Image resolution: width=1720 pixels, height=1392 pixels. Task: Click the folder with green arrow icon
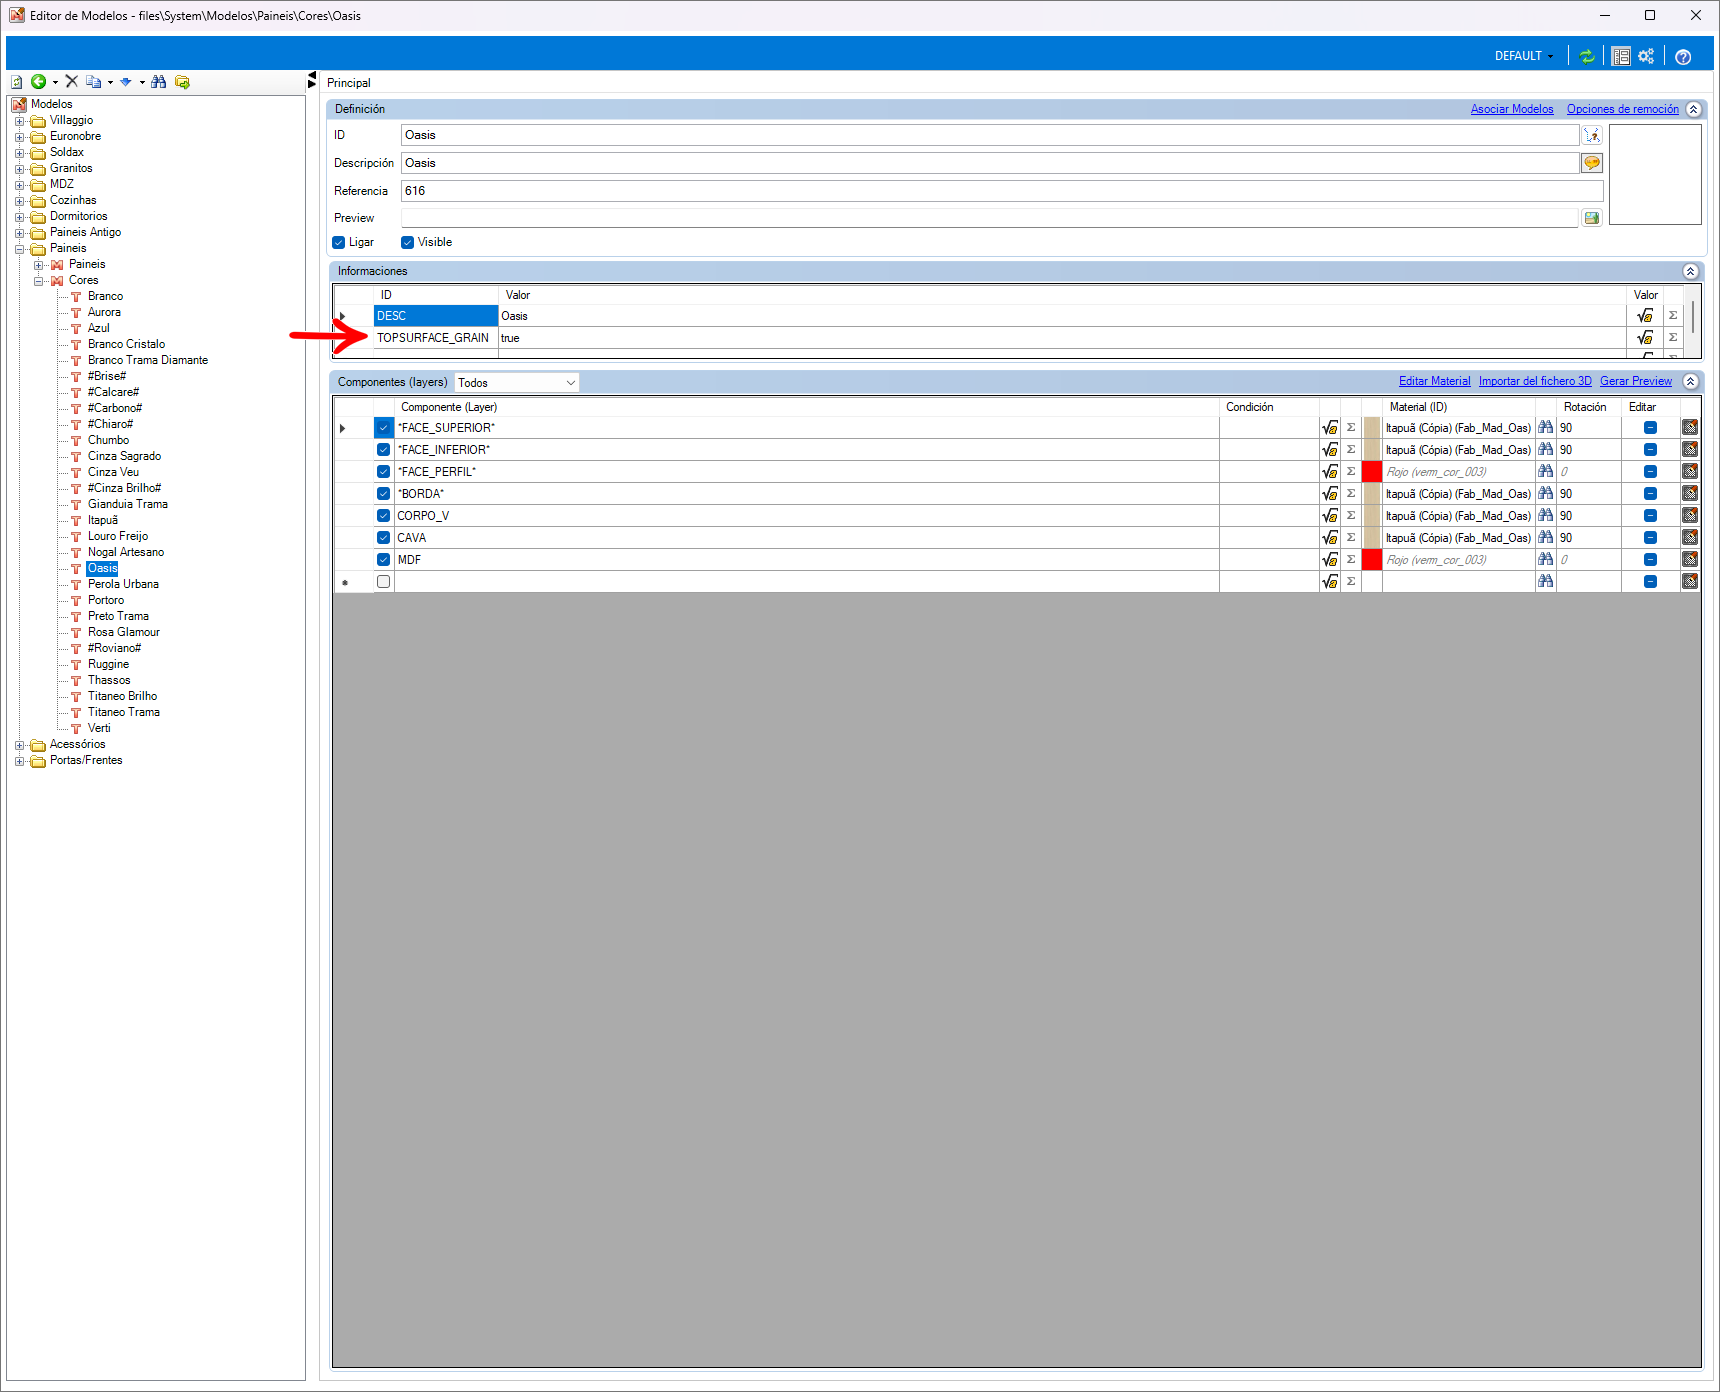pyautogui.click(x=182, y=82)
